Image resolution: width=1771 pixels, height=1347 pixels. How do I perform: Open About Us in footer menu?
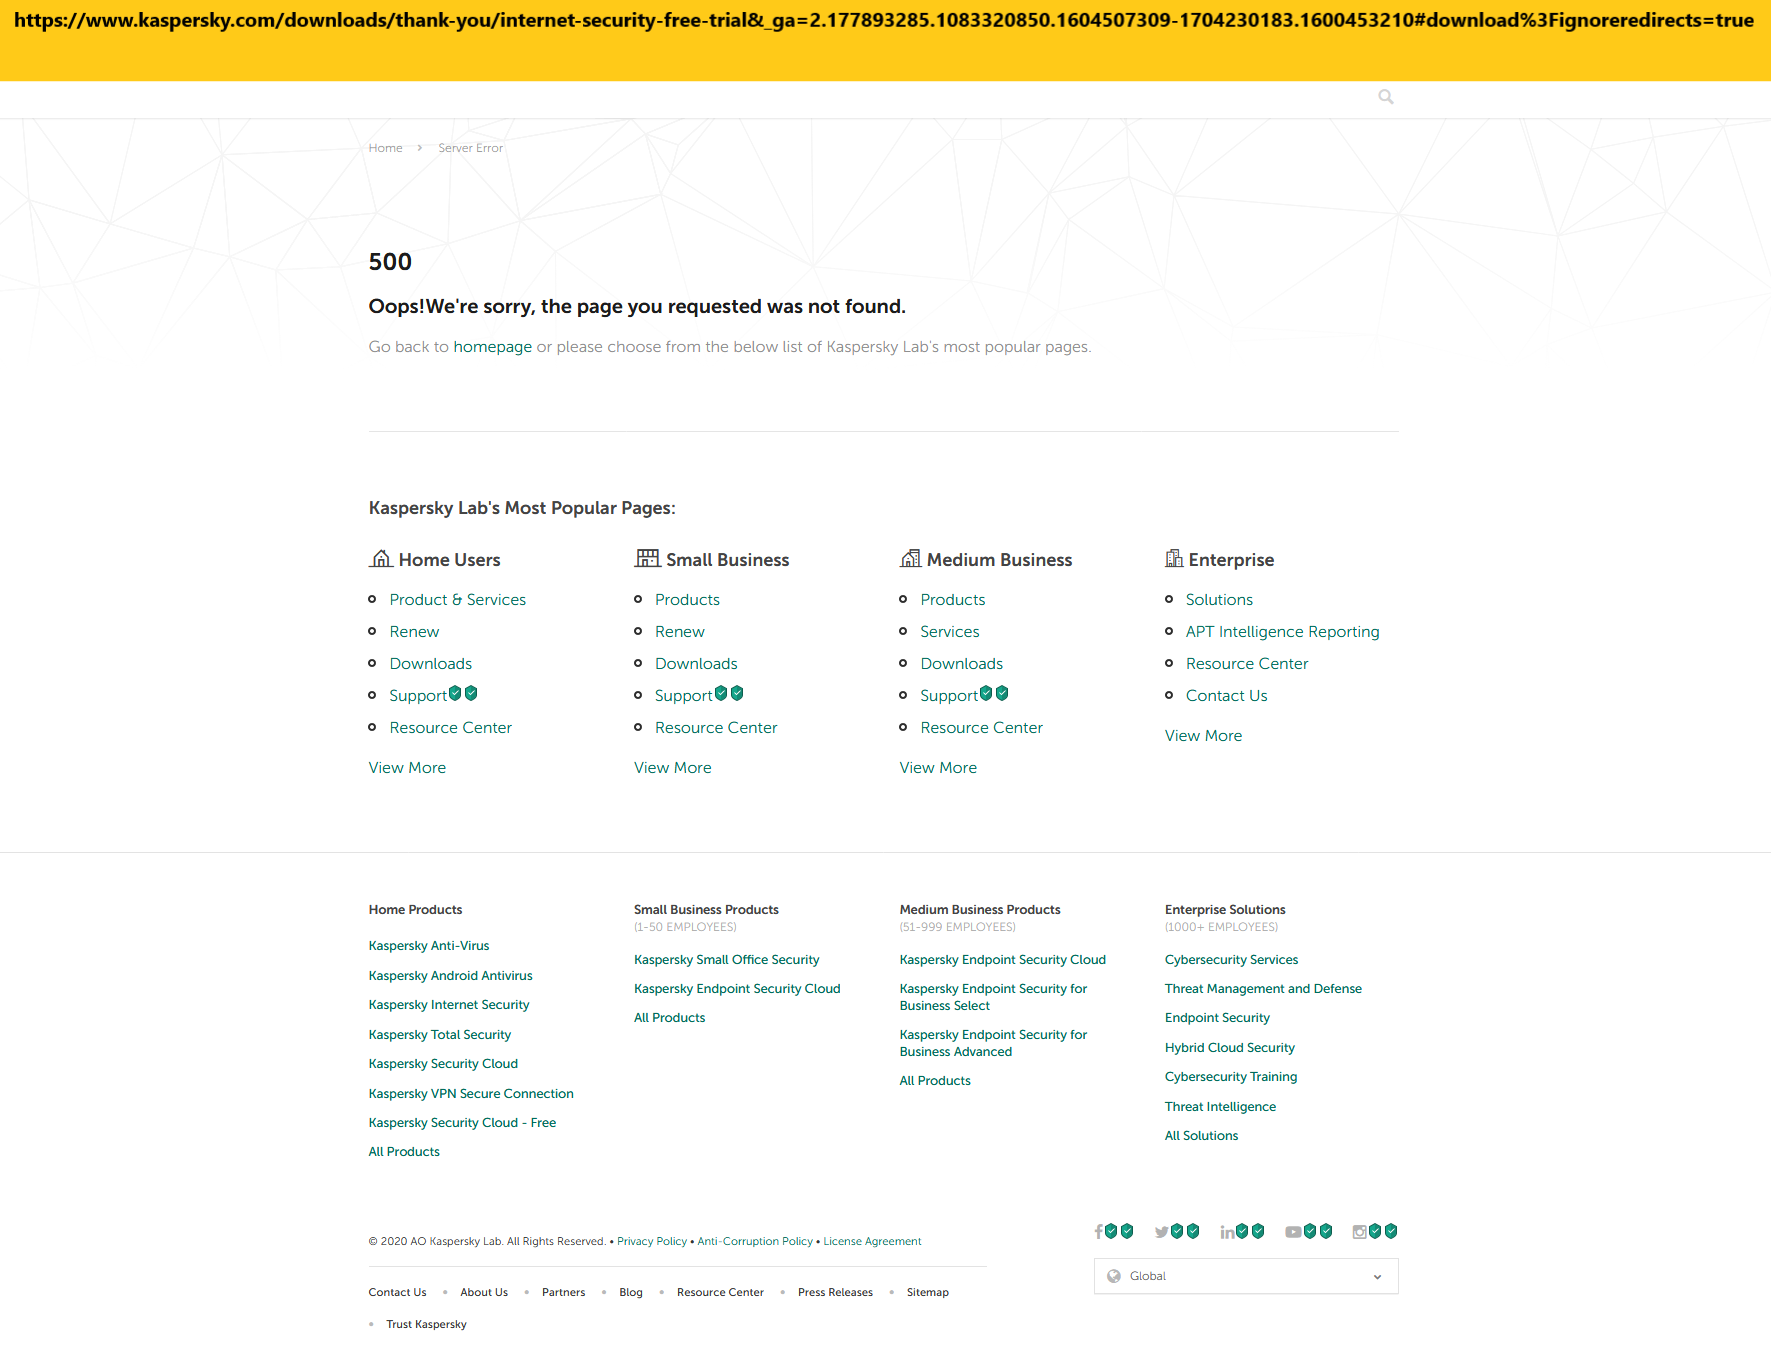coord(484,1292)
